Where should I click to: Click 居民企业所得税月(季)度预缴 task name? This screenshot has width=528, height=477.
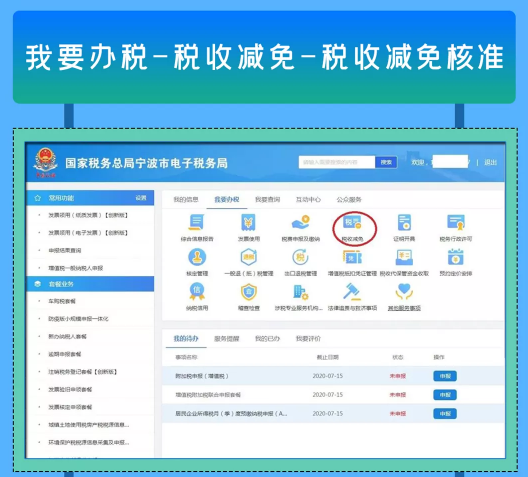[231, 413]
